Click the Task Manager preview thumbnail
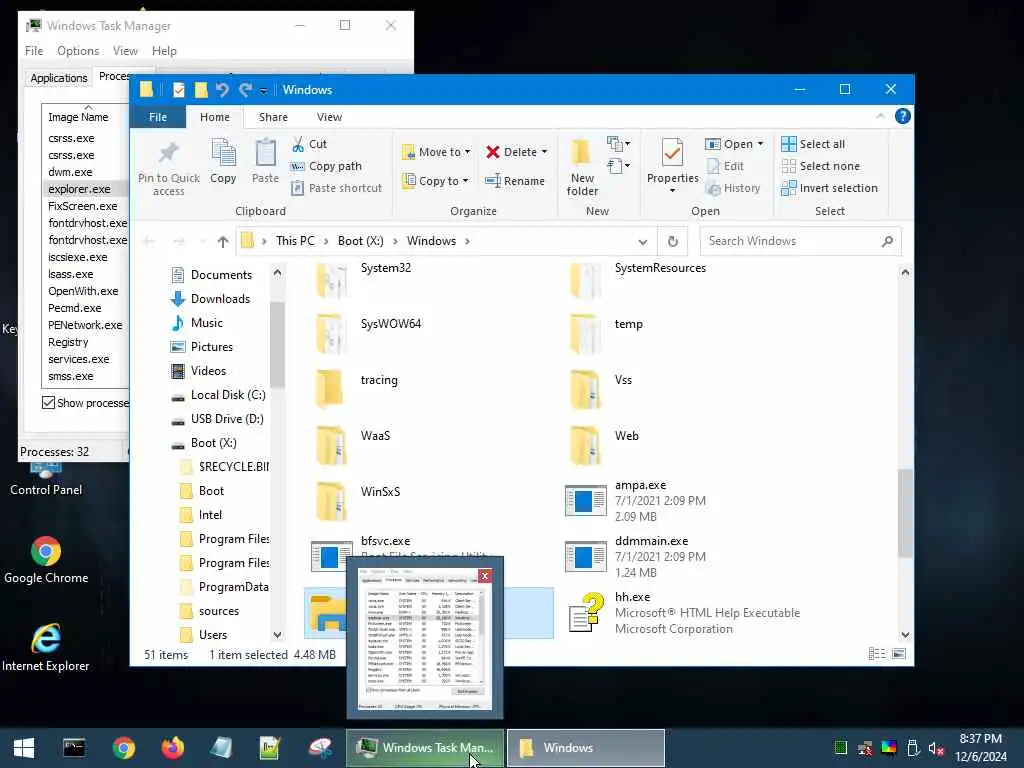 pyautogui.click(x=424, y=640)
